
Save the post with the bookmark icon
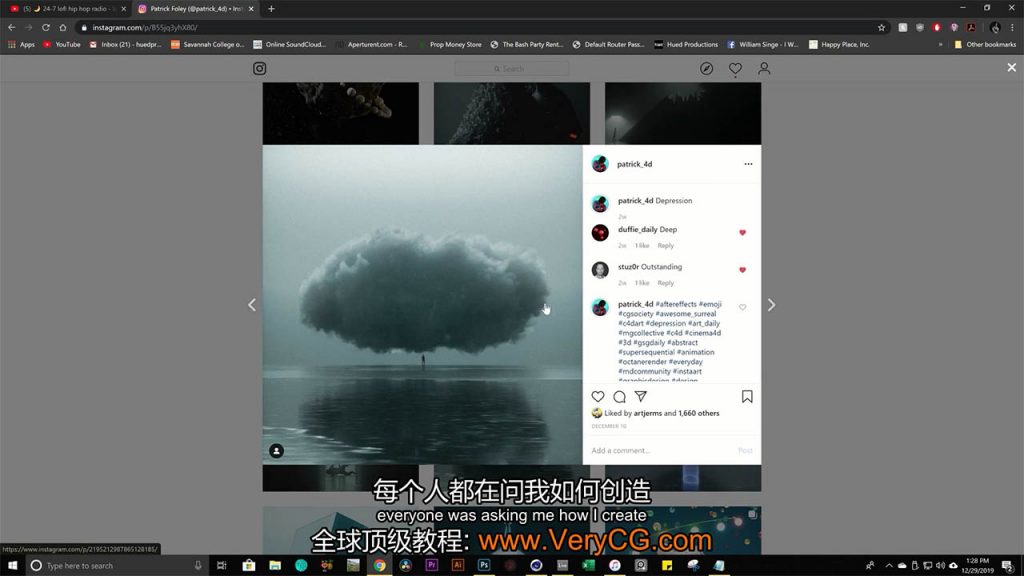[747, 396]
